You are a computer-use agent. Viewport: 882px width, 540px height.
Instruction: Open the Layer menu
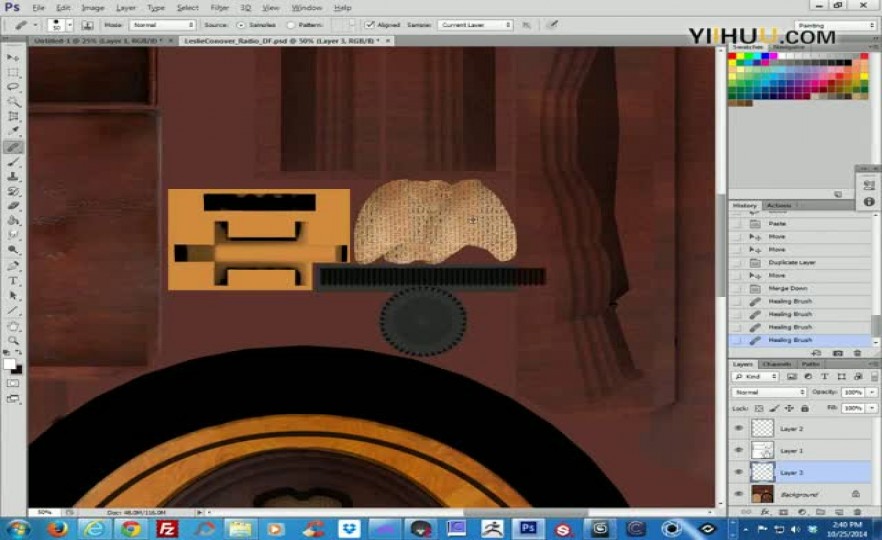[x=125, y=8]
